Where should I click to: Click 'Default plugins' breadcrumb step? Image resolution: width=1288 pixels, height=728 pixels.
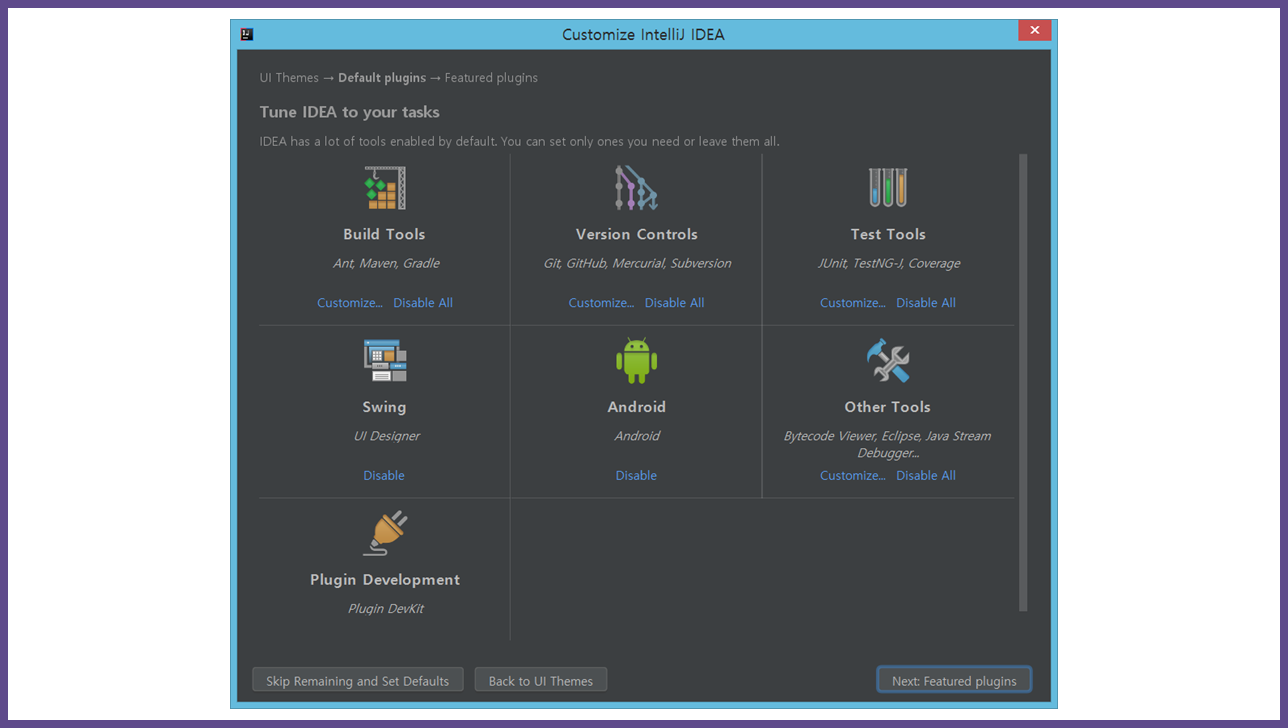click(382, 78)
